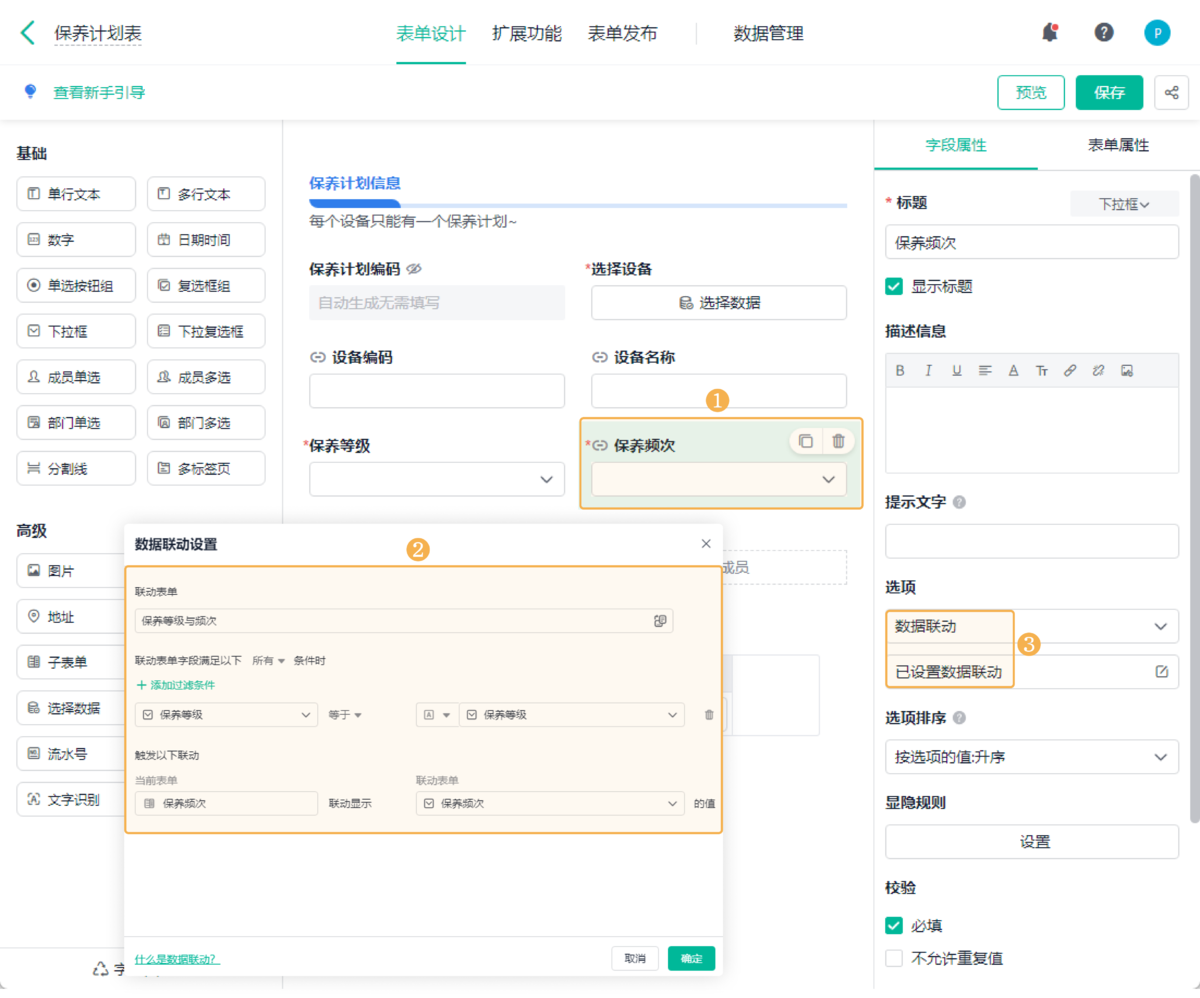Screen dimensions: 1200x998
Task: Open the user avatar P
Action: [x=1157, y=32]
